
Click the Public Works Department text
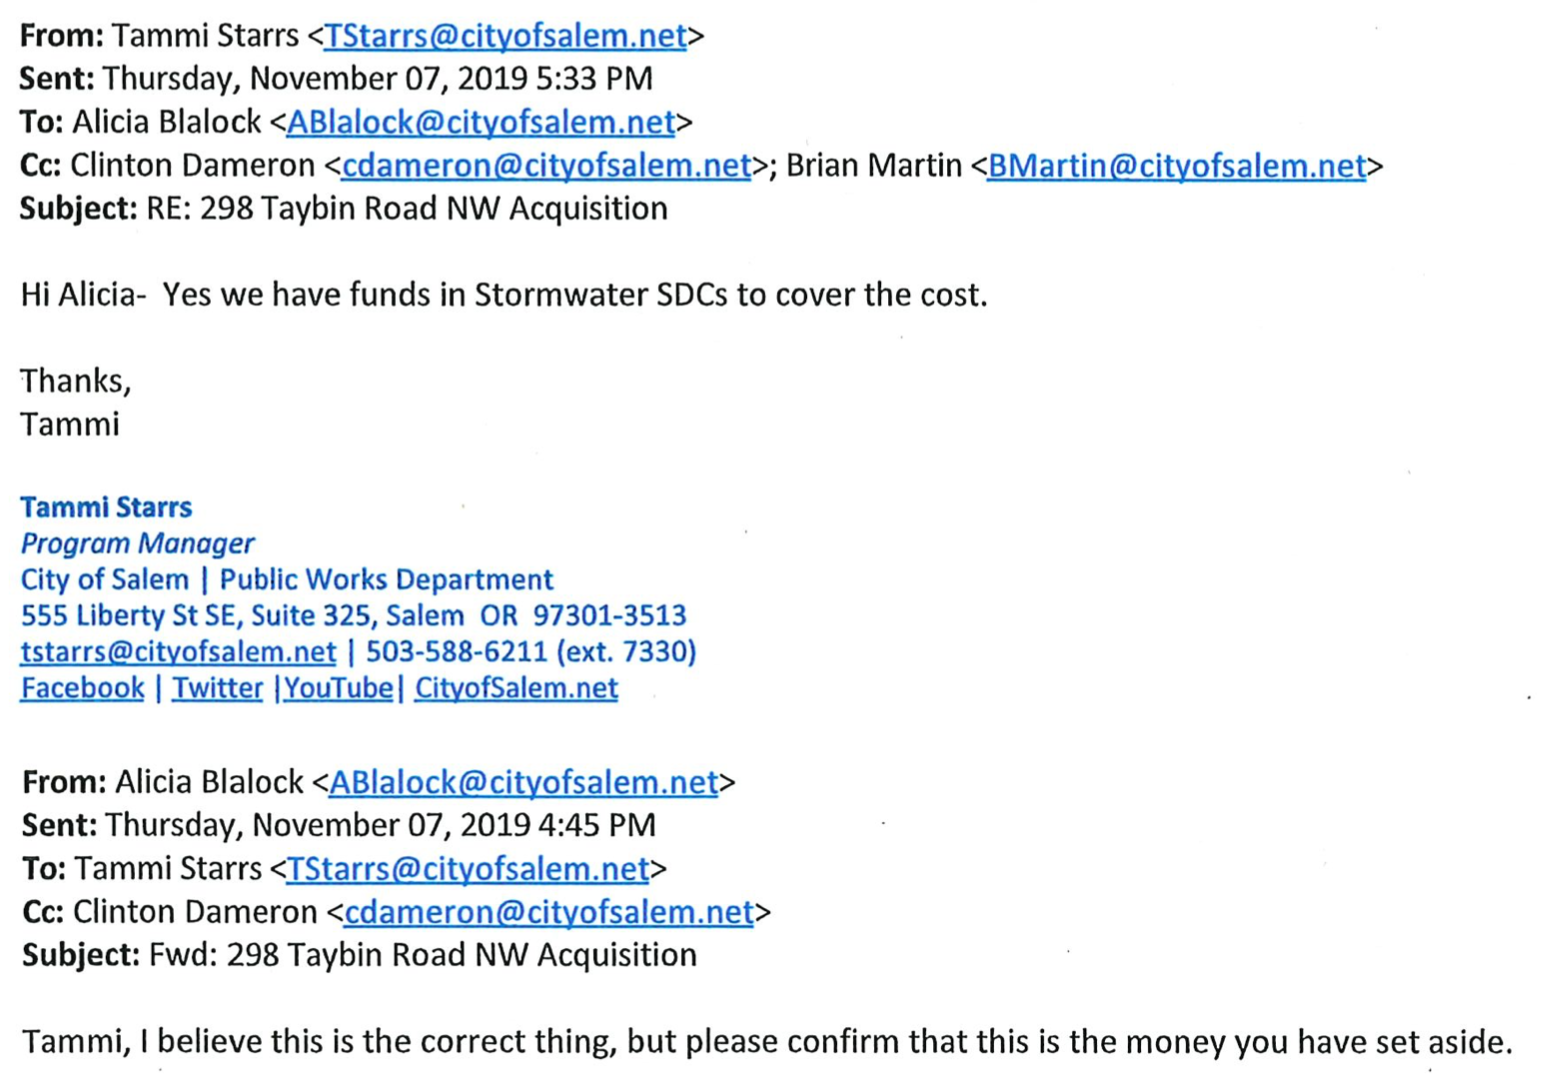coord(386,579)
